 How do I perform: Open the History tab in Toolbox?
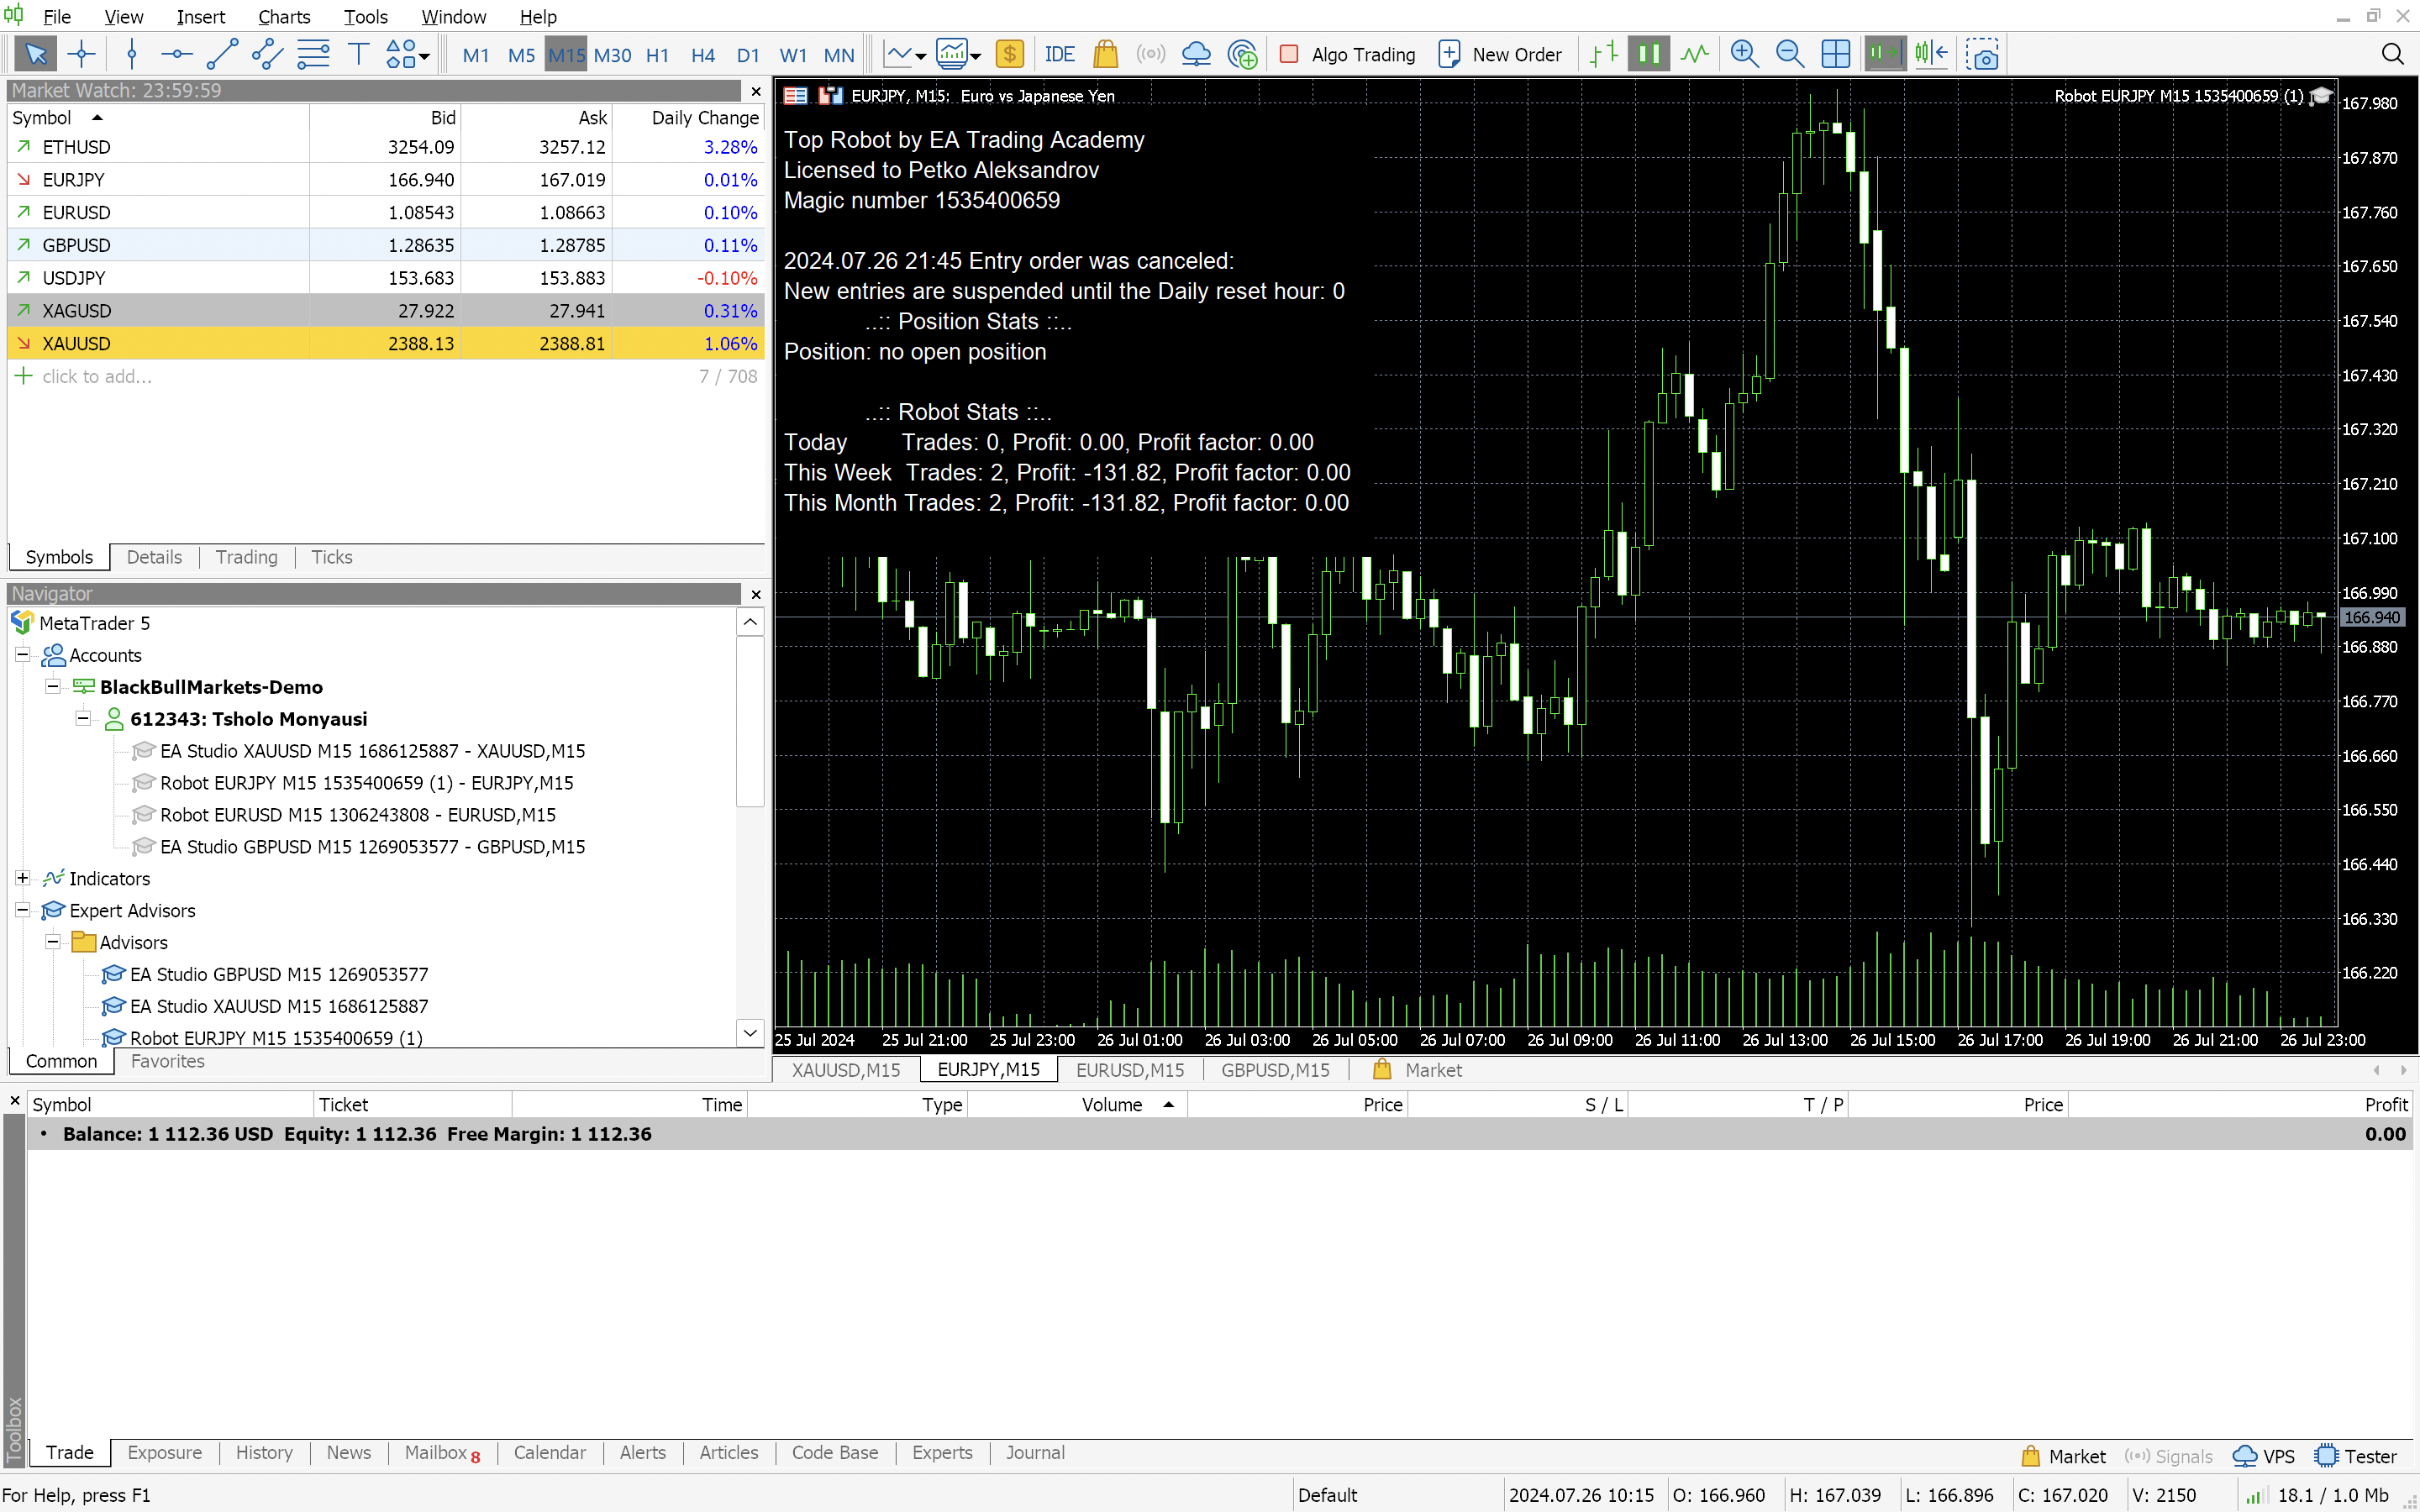264,1452
